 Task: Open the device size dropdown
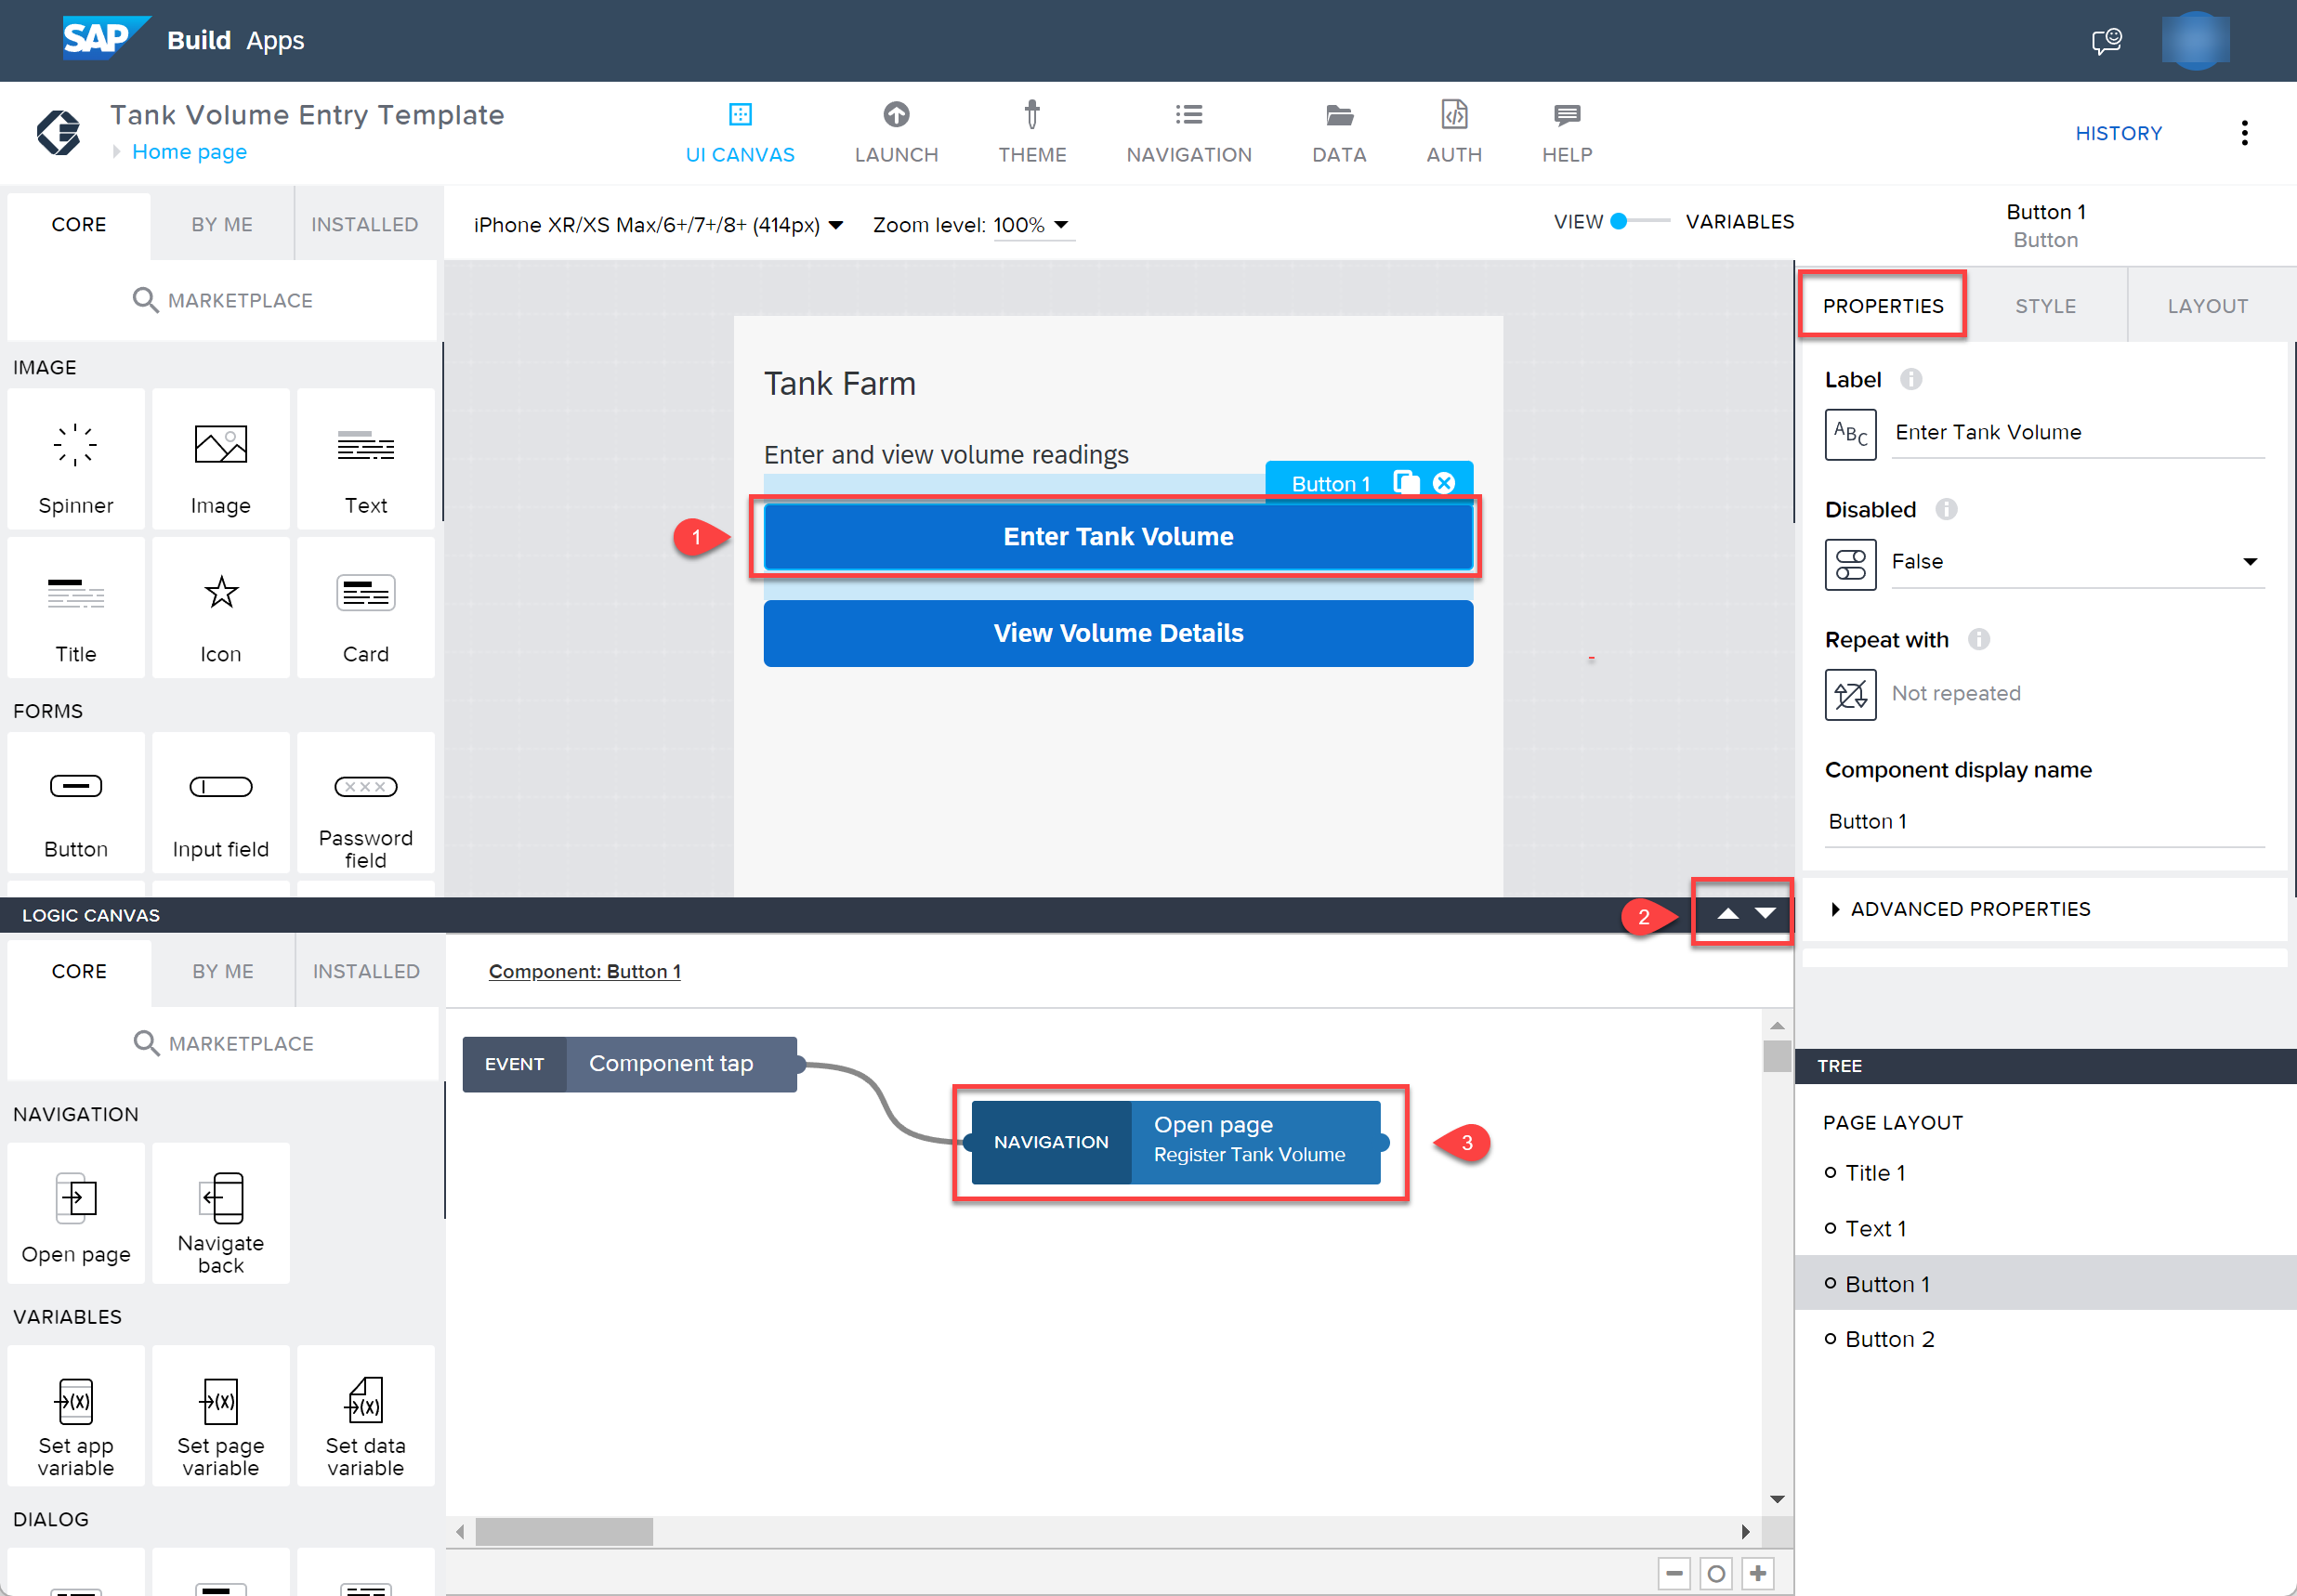coord(658,225)
